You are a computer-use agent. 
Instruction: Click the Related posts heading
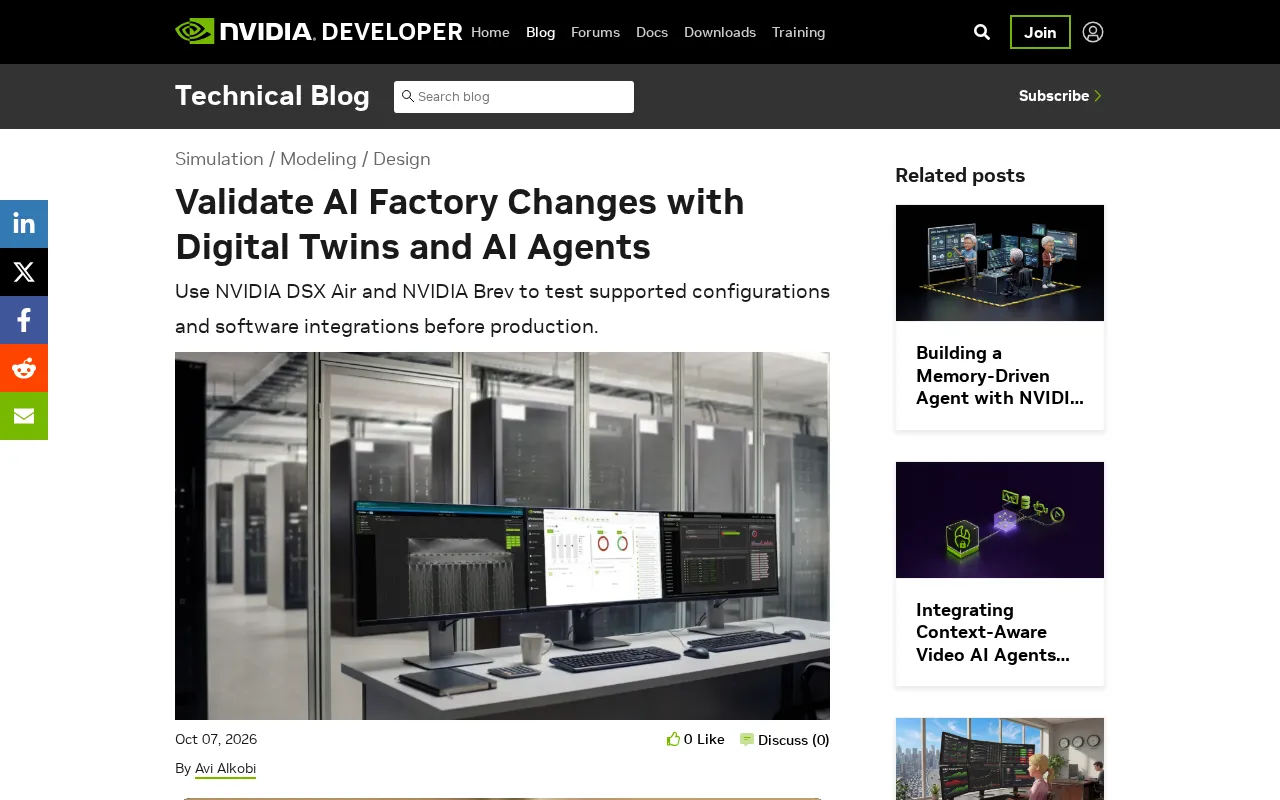(x=960, y=176)
